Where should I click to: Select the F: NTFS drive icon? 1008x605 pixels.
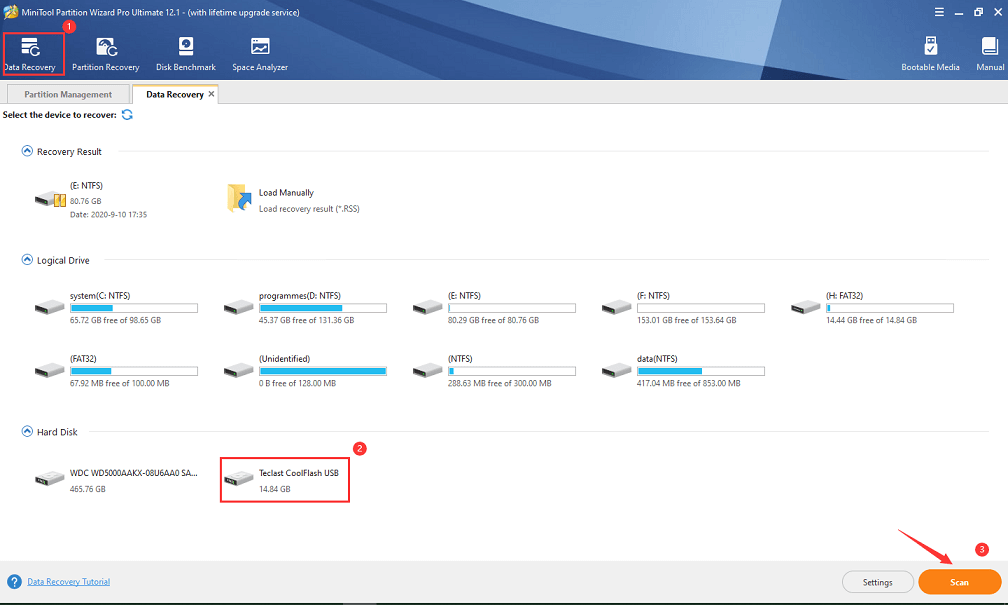click(616, 307)
